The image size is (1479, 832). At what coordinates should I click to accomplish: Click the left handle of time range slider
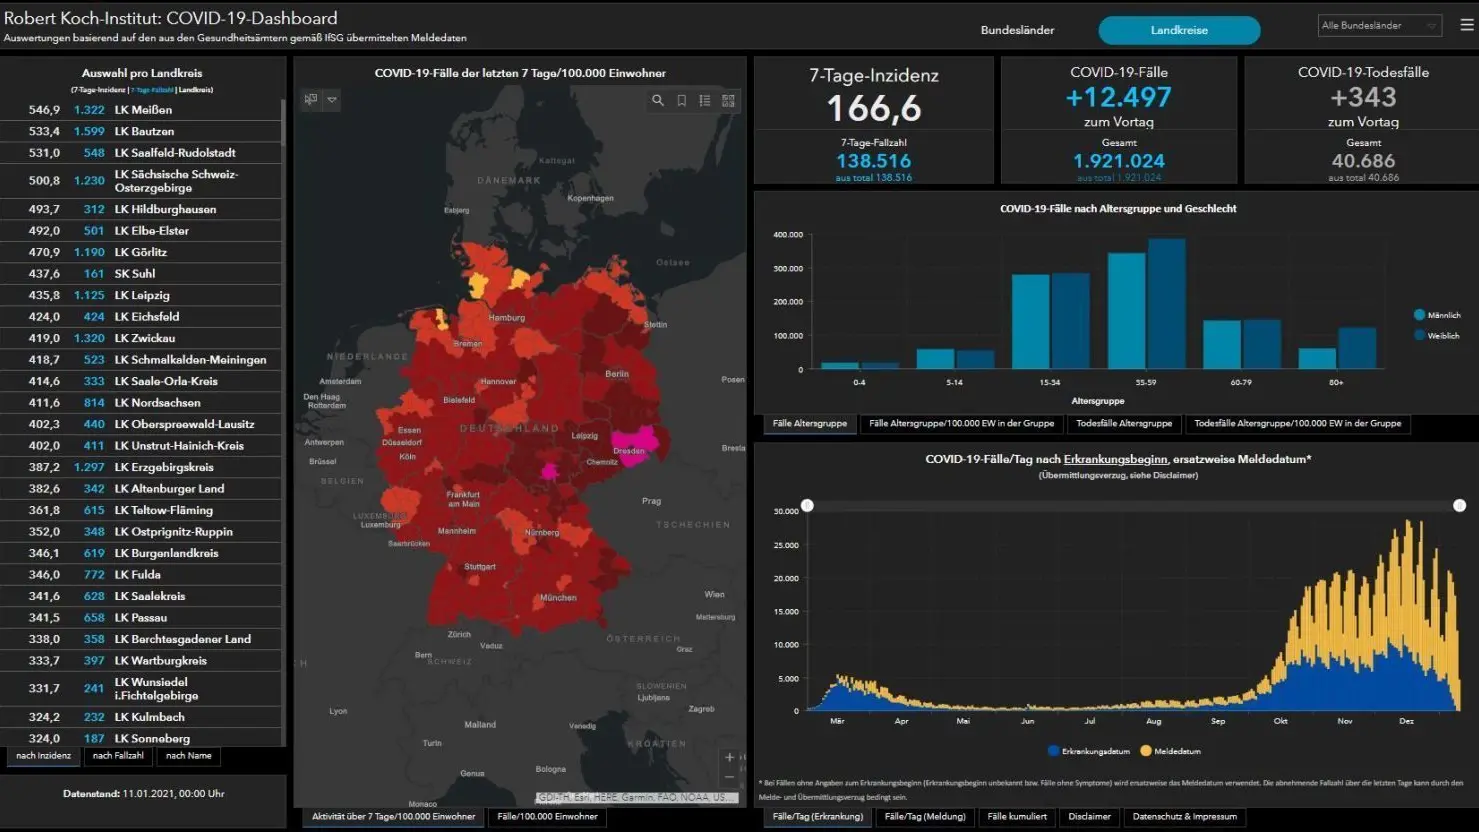807,506
